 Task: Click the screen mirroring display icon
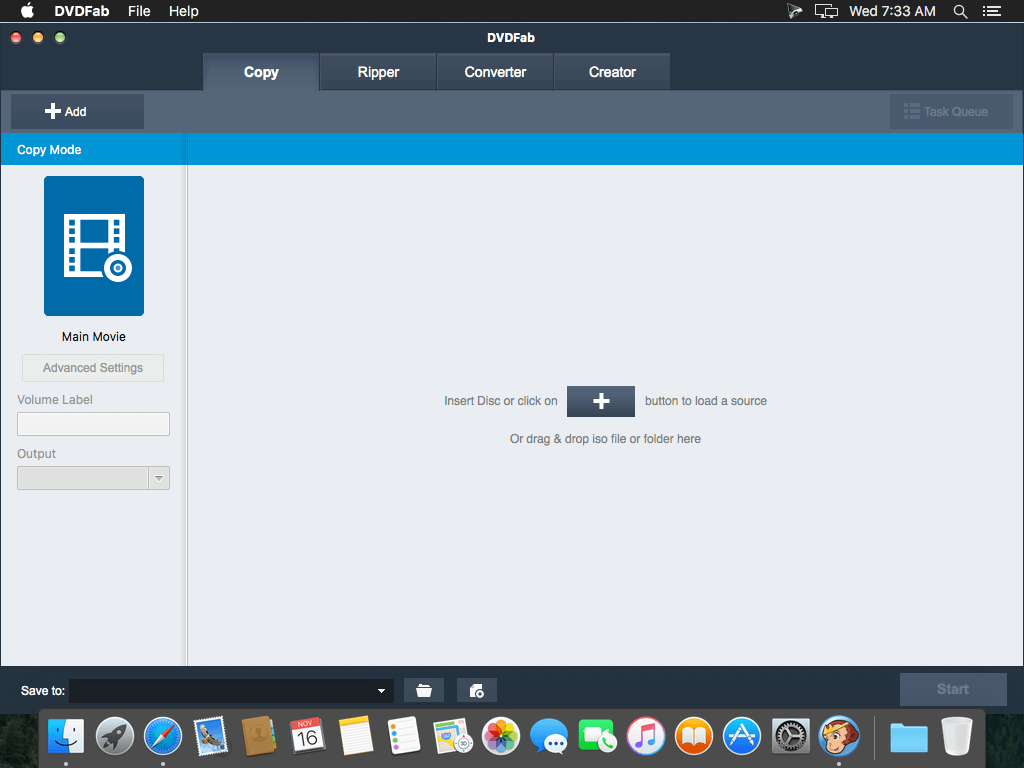point(826,11)
